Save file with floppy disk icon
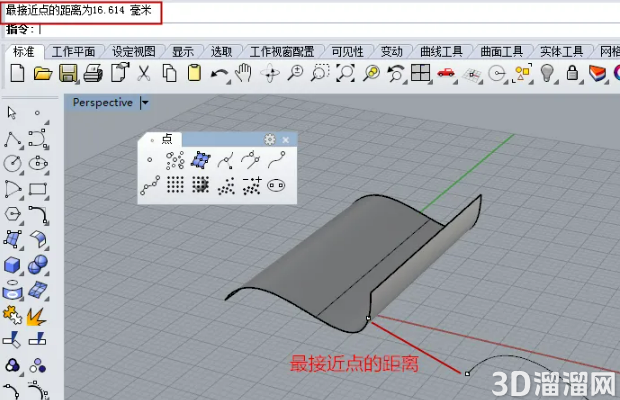620x400 pixels. 68,74
